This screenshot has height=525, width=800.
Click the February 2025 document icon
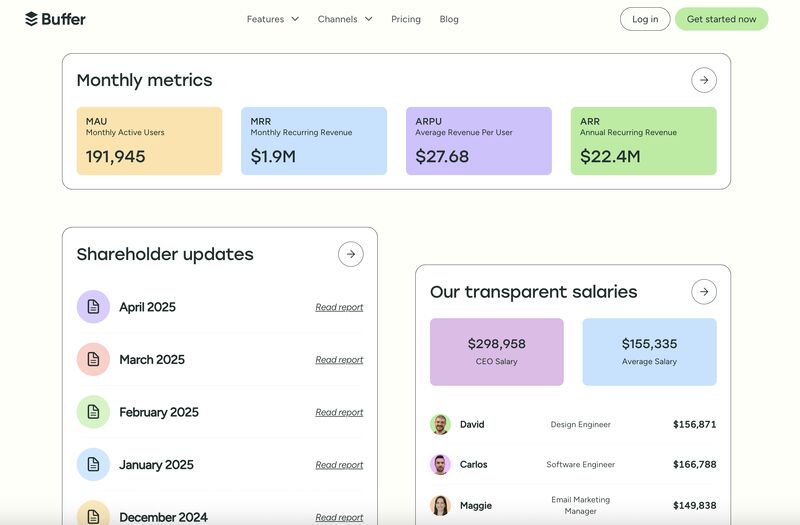[93, 412]
